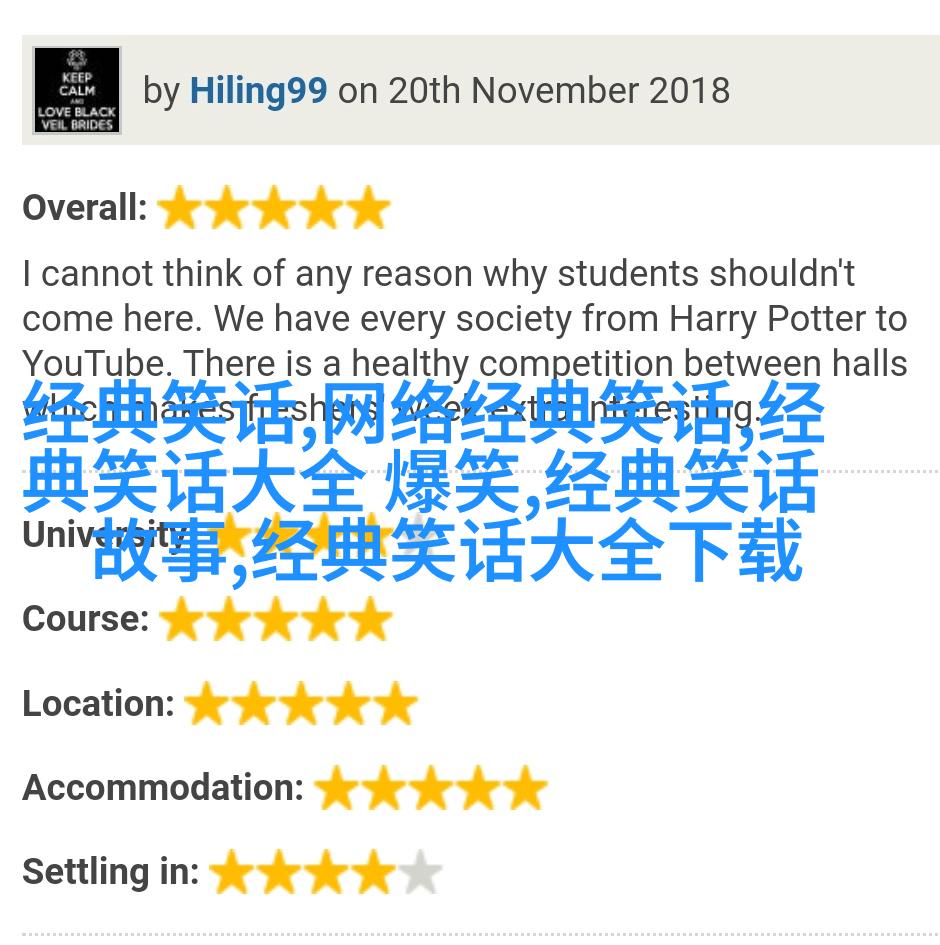Click the Settling in rating label
Viewport: 940px width, 945px height.
pos(111,871)
